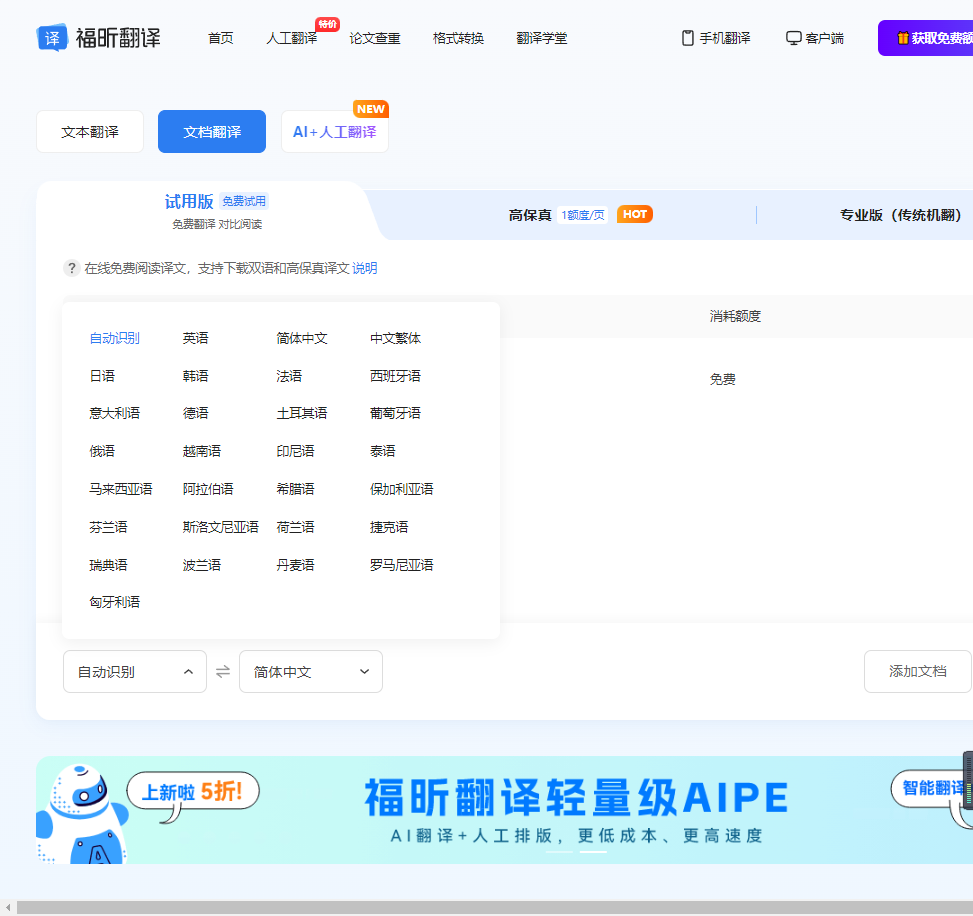
Task: Choose 捷克语 in the language list
Action: click(389, 528)
